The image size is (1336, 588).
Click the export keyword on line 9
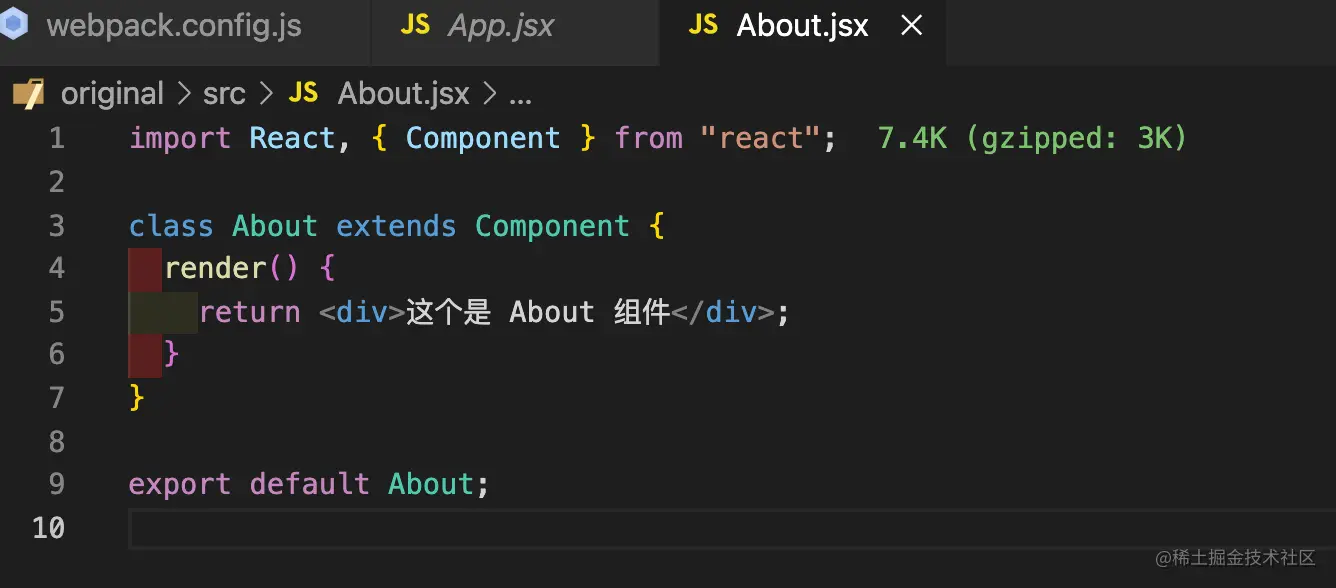click(x=180, y=484)
